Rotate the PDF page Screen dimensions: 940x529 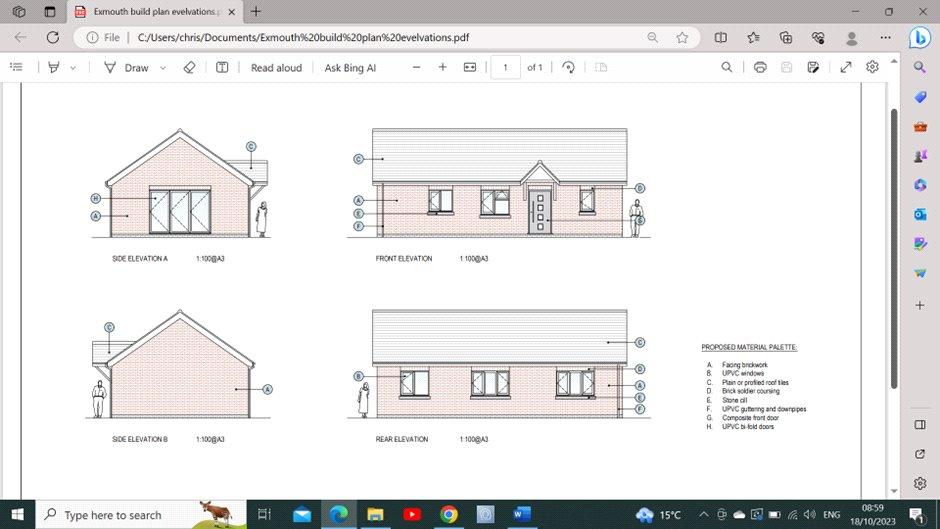[x=568, y=67]
